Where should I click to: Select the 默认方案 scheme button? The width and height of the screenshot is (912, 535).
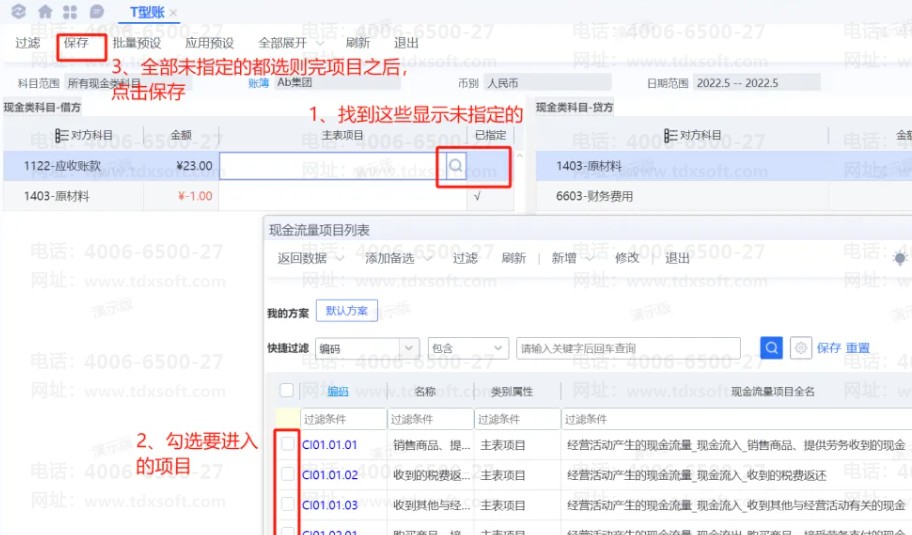tap(347, 311)
